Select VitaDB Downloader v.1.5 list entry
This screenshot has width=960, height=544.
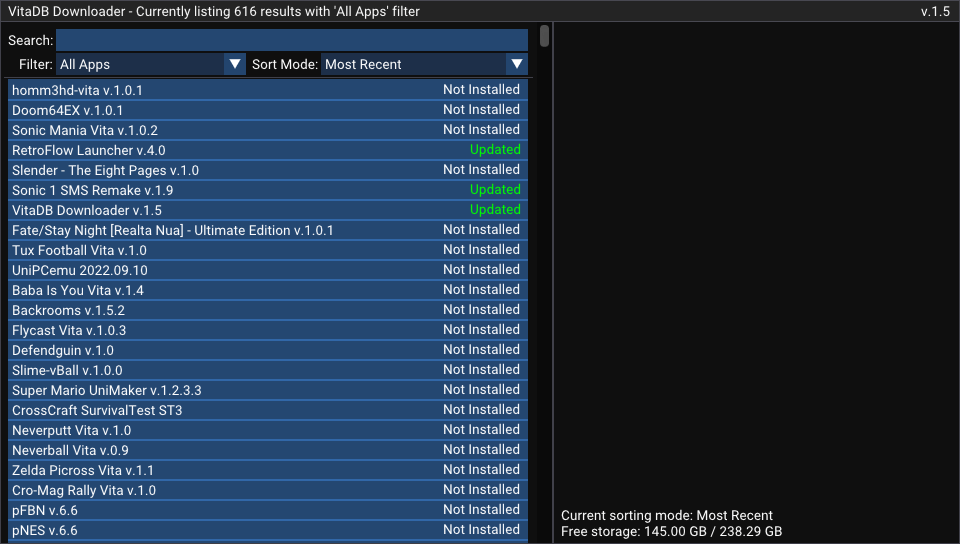coord(268,210)
